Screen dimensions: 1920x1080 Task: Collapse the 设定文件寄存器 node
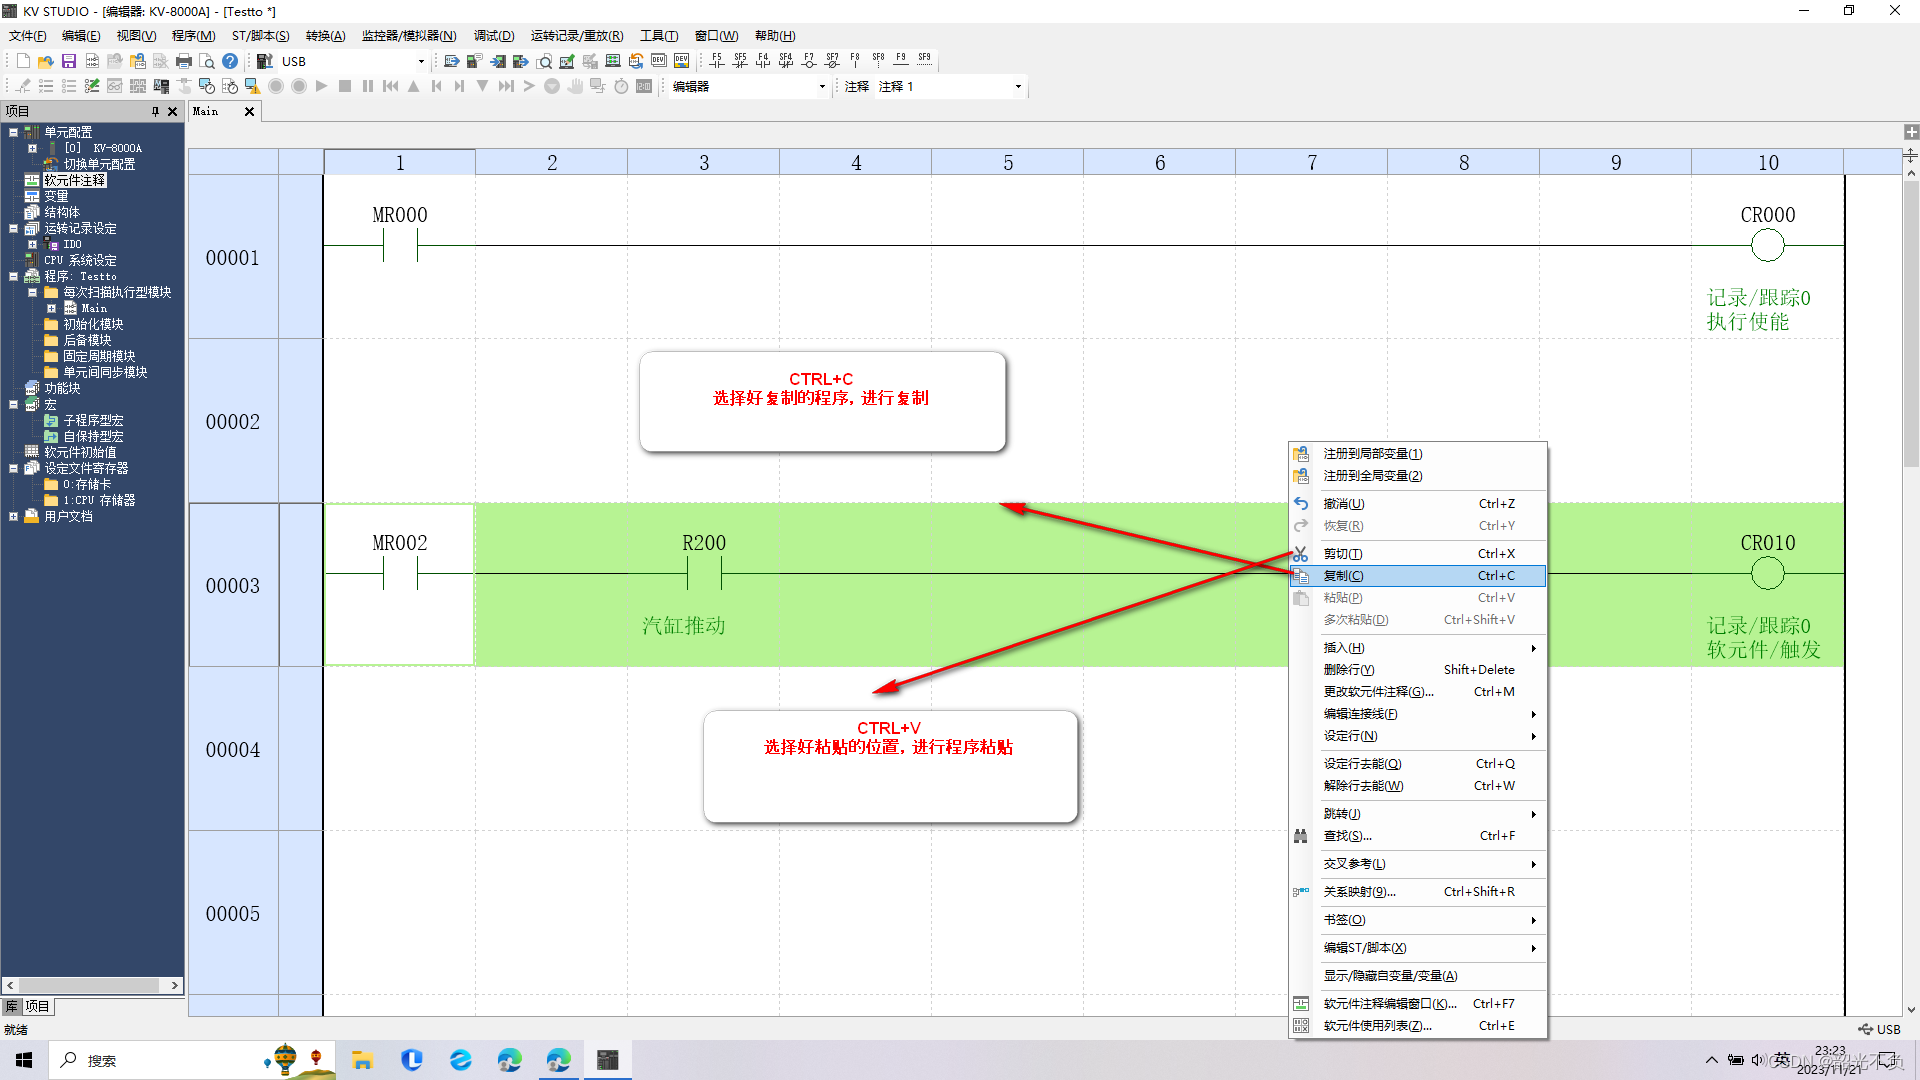[13, 468]
